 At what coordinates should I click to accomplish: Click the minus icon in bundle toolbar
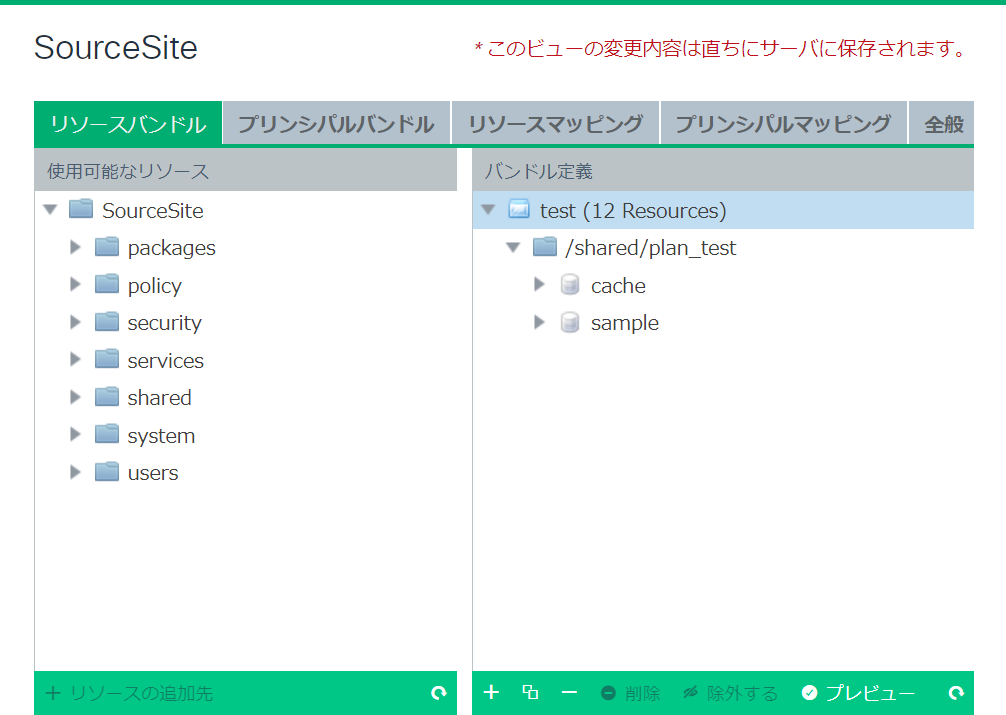[x=569, y=693]
